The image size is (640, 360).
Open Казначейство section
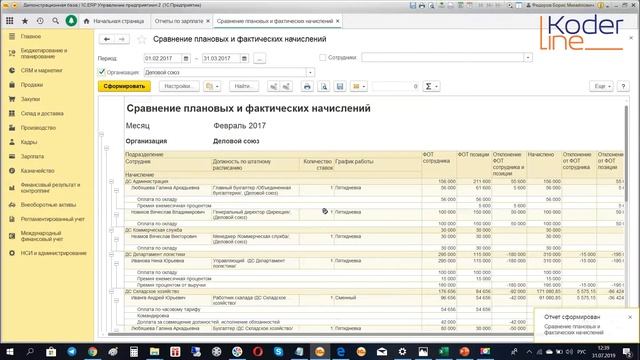click(38, 171)
